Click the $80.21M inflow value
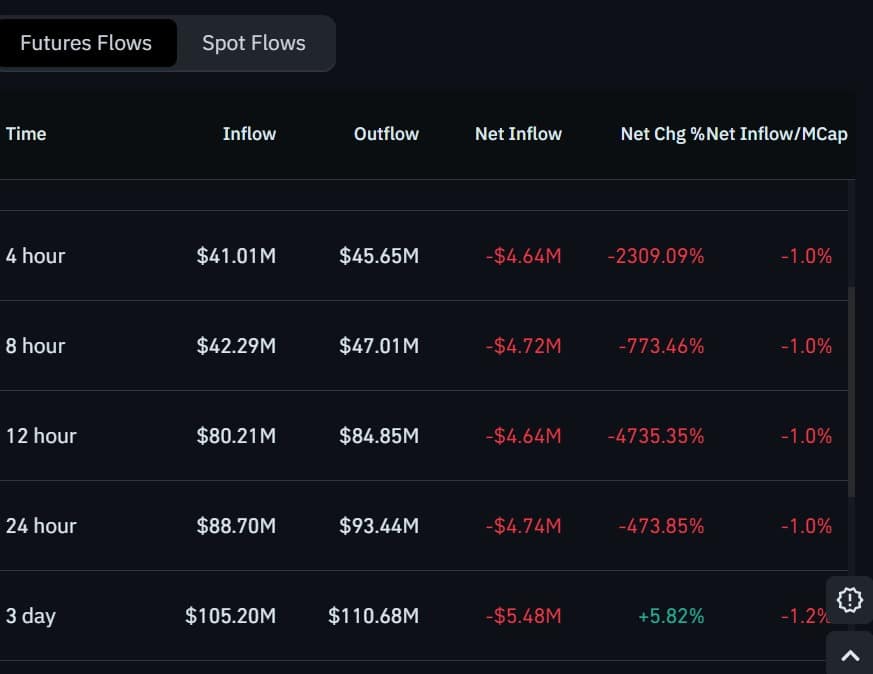The width and height of the screenshot is (873, 674). [236, 436]
